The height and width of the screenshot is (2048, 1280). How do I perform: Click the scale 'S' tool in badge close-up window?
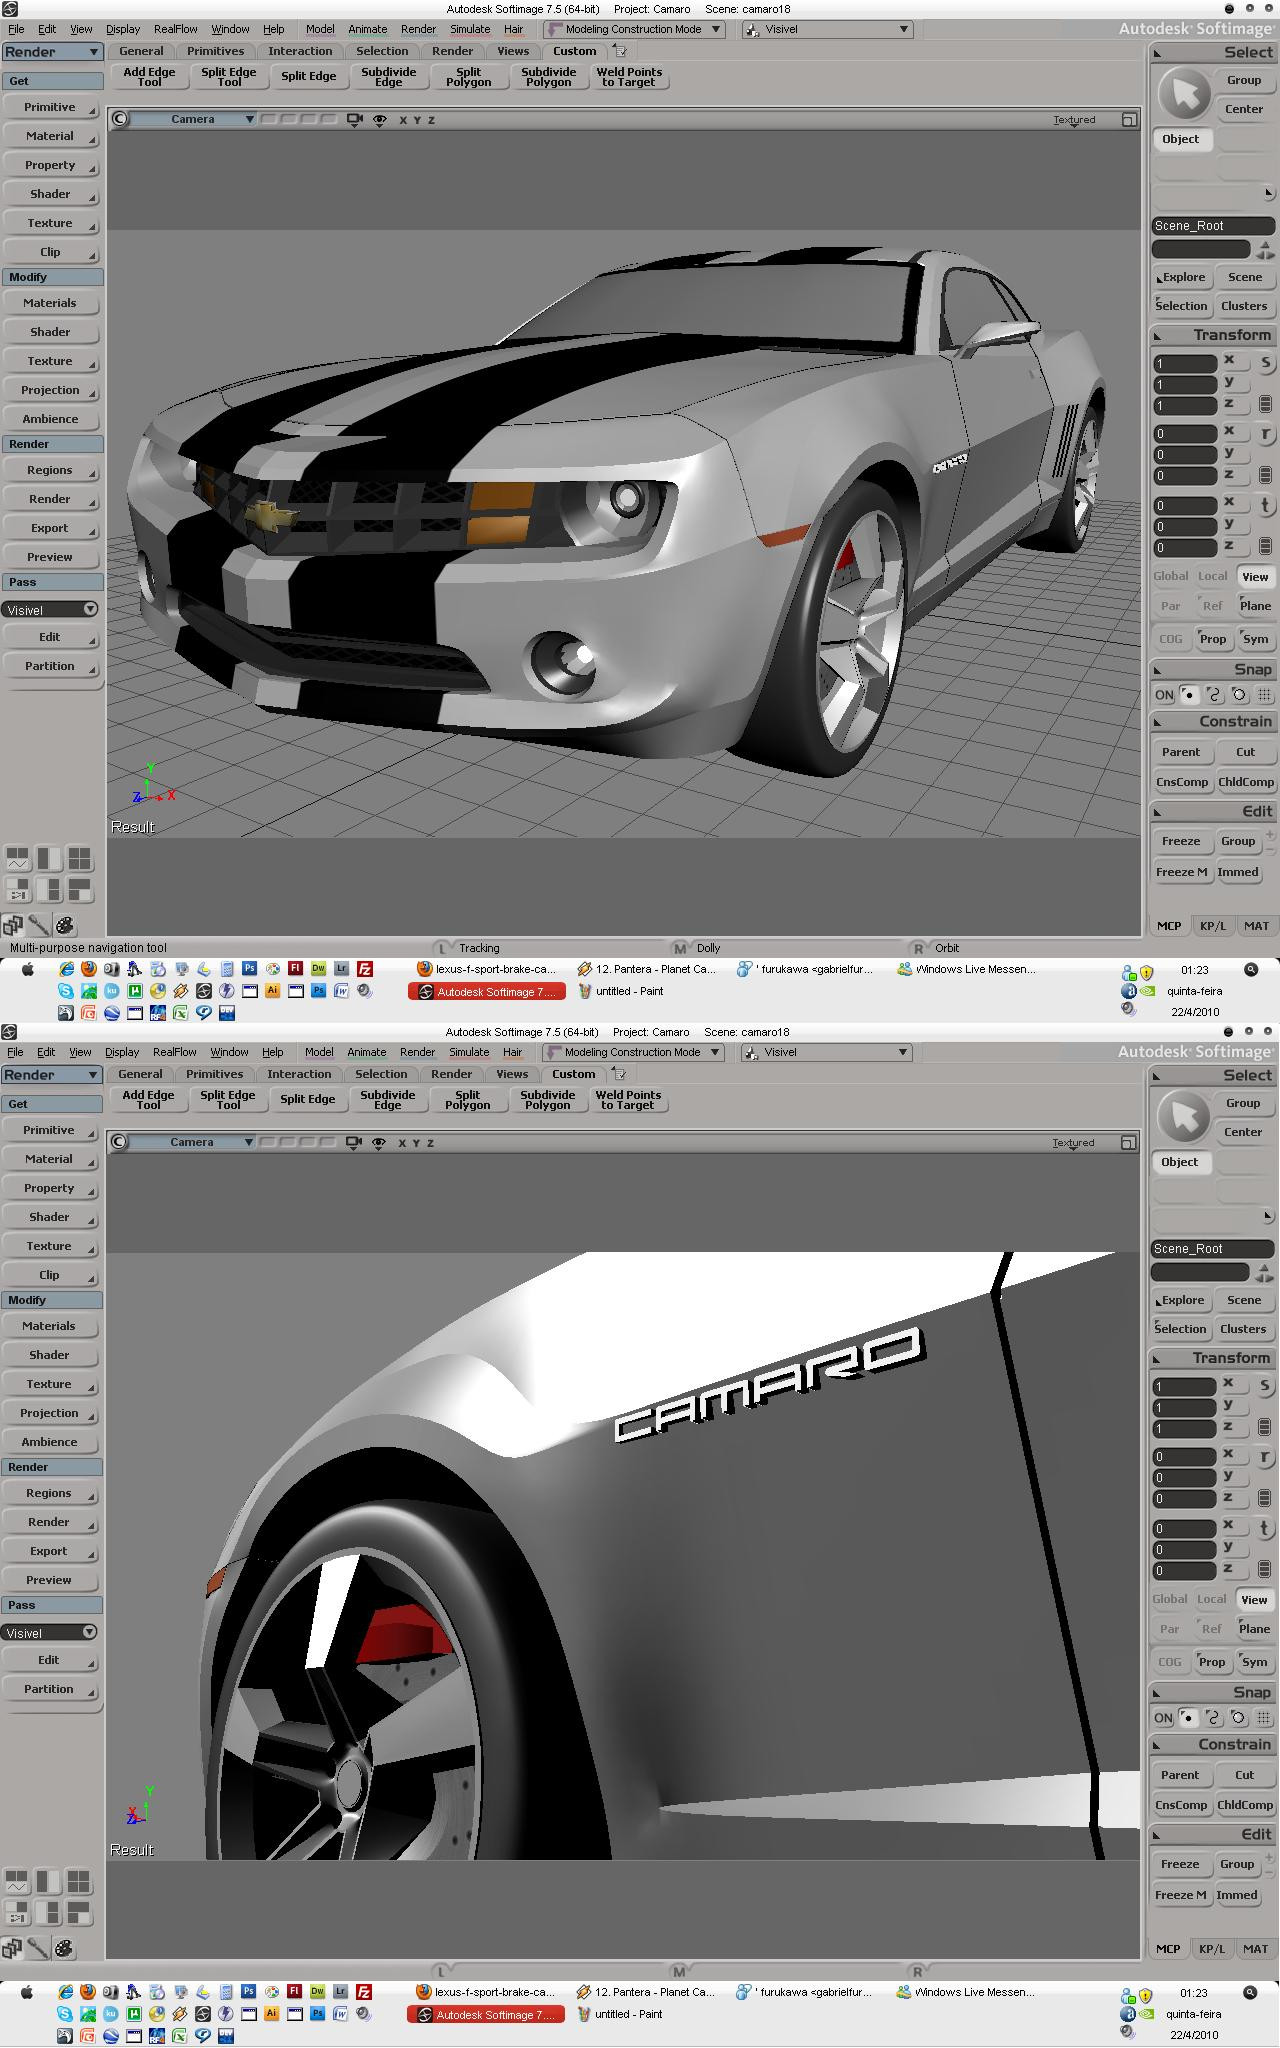[x=1264, y=1386]
